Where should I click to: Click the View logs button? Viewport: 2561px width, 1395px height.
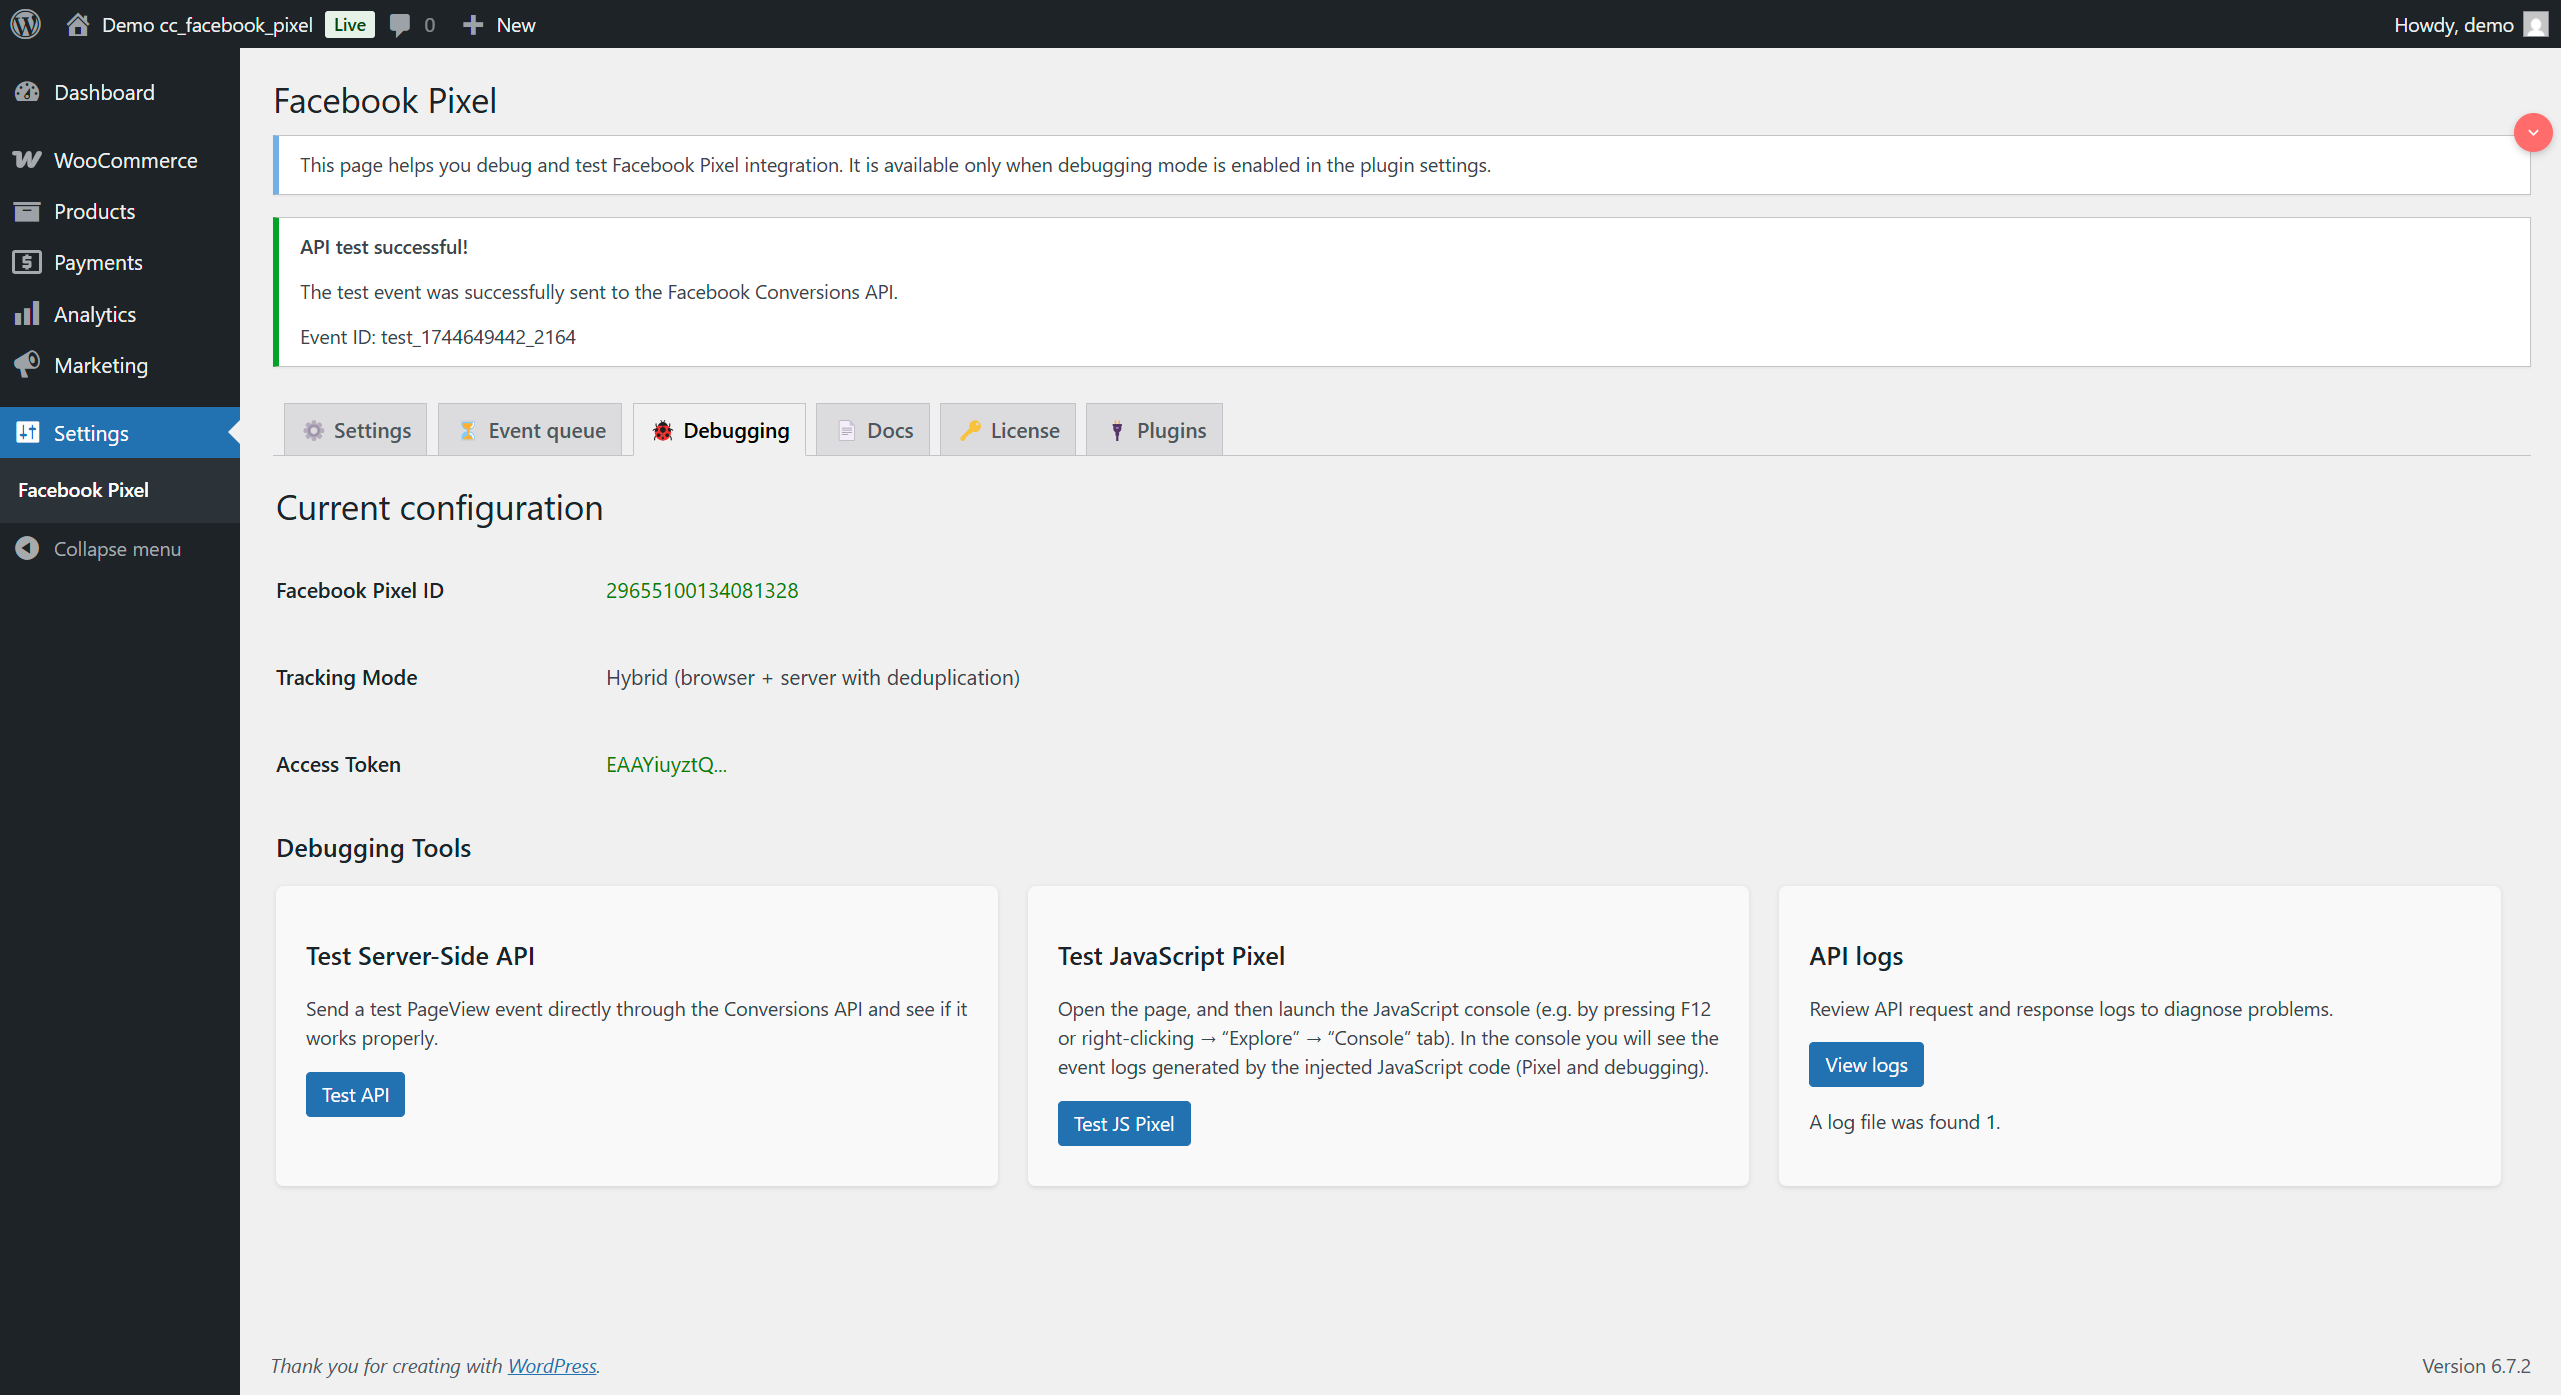point(1865,1065)
